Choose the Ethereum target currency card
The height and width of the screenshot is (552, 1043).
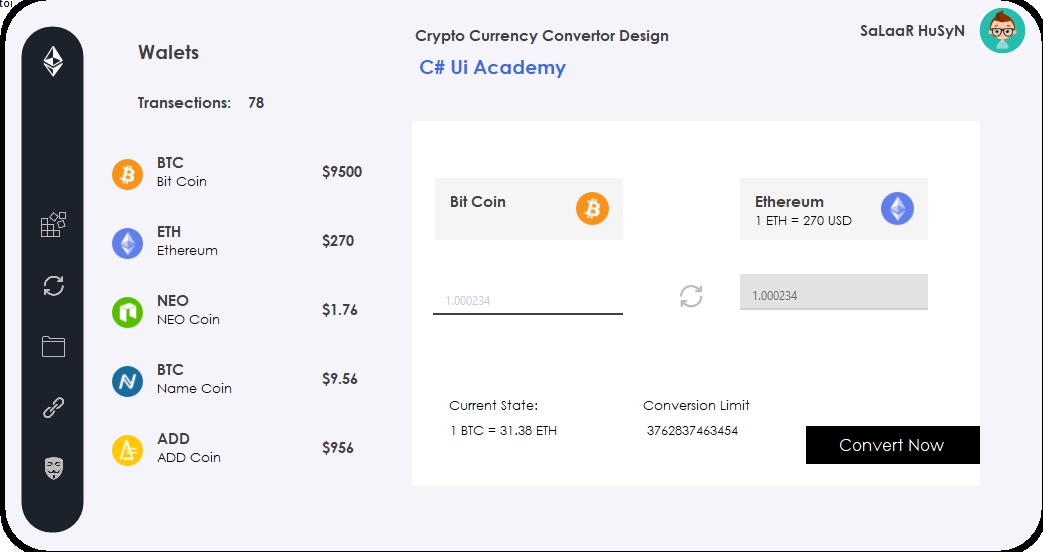833,209
